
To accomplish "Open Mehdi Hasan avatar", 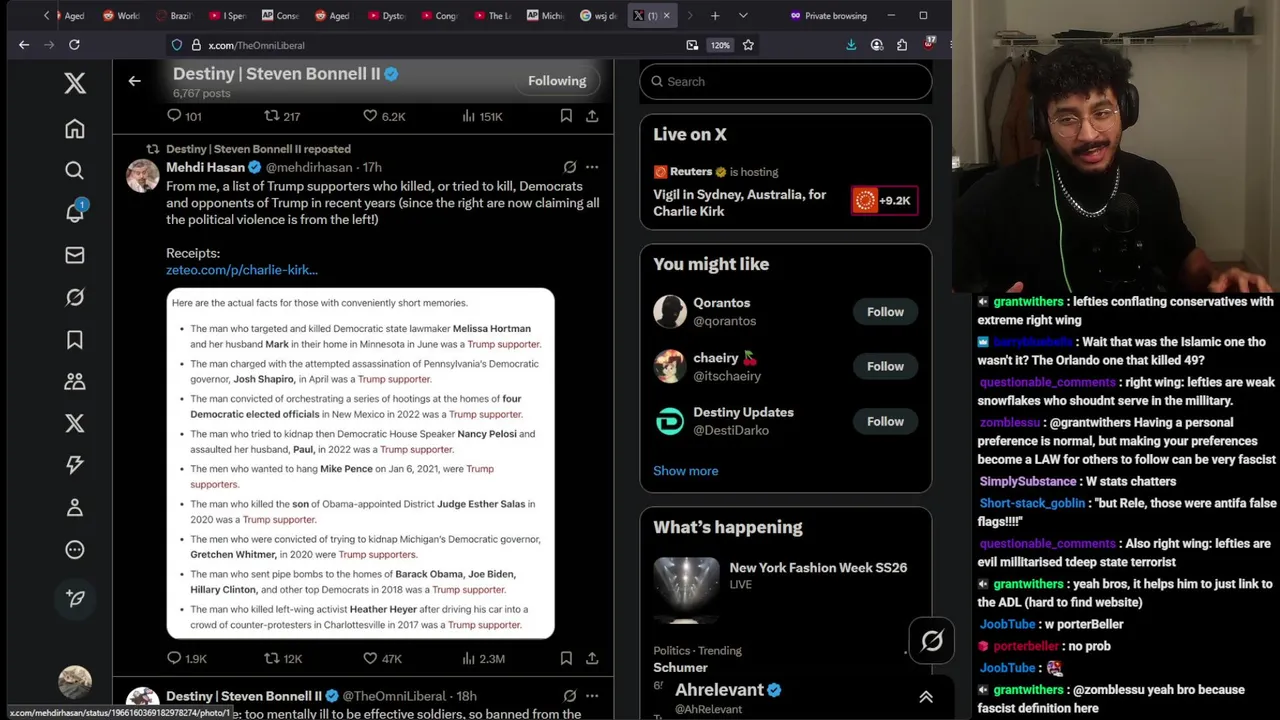I will (x=142, y=175).
